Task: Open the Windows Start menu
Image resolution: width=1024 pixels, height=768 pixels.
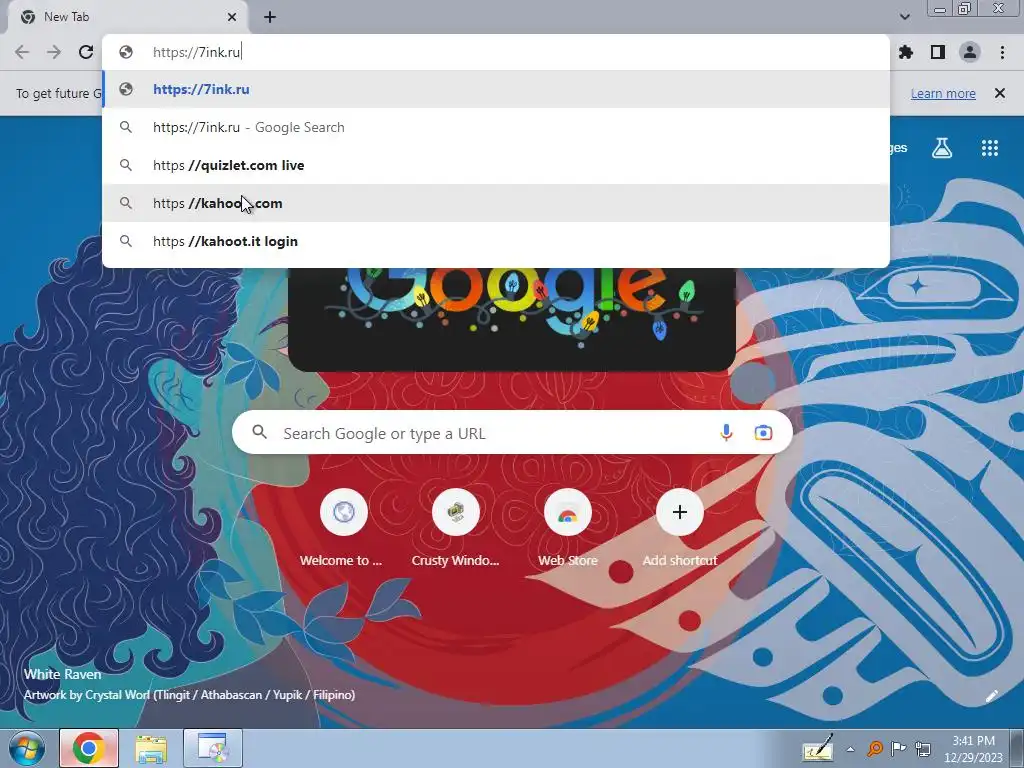Action: (26, 748)
